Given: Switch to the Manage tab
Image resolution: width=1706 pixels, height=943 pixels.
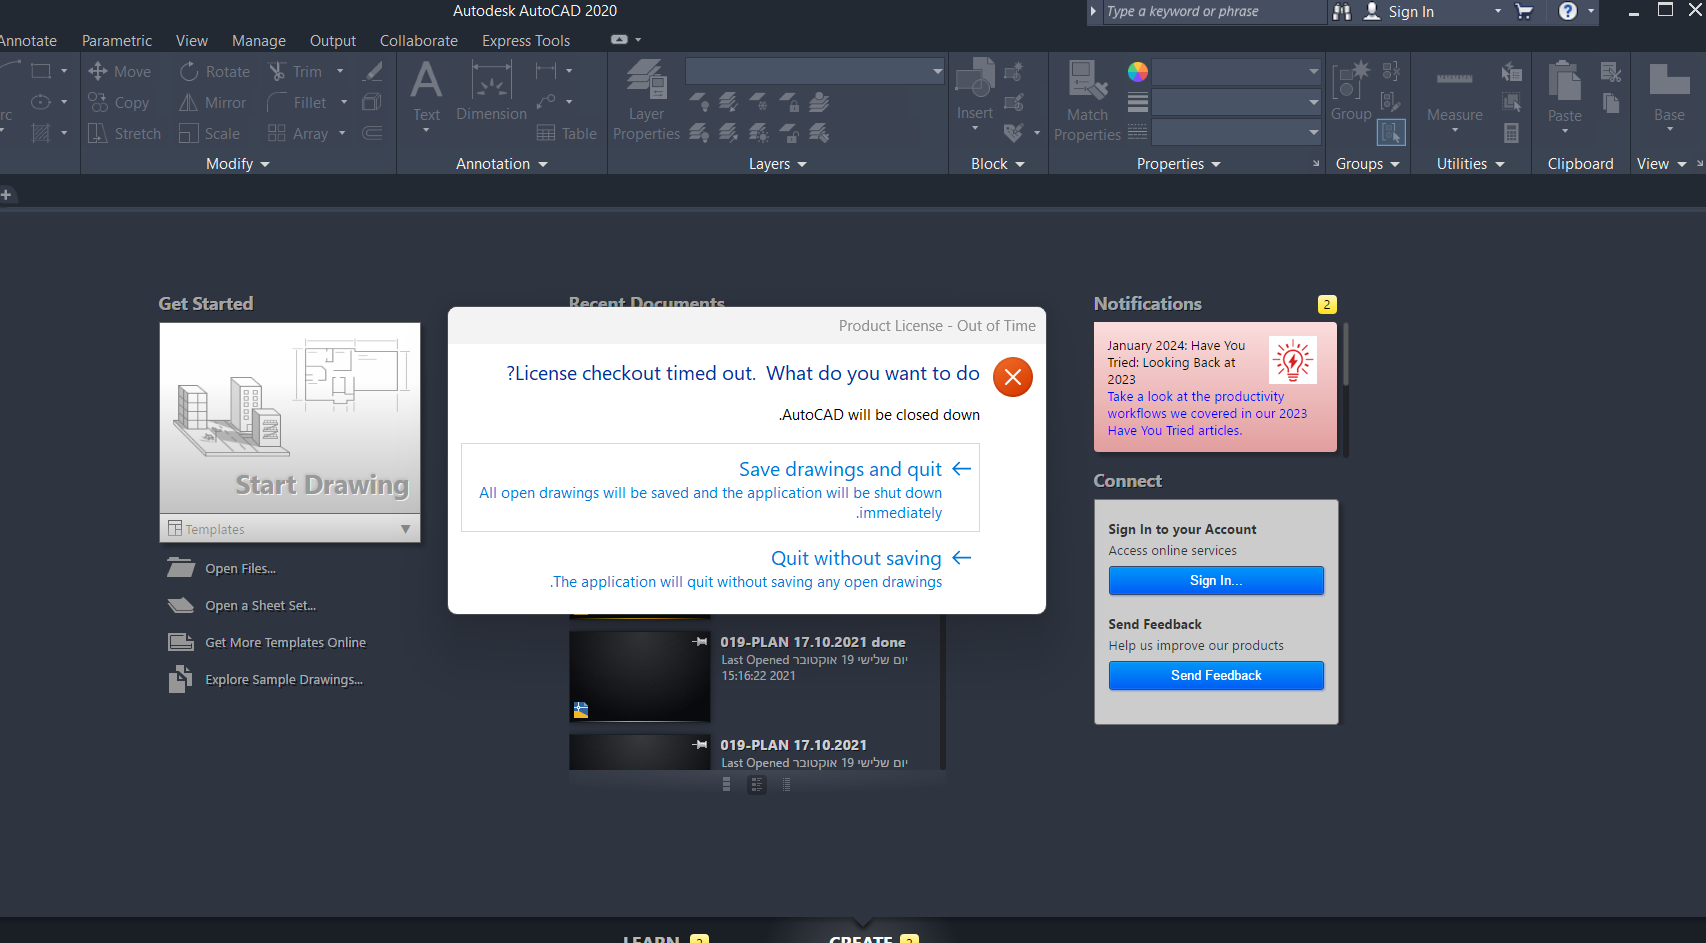Looking at the screenshot, I should click(259, 41).
